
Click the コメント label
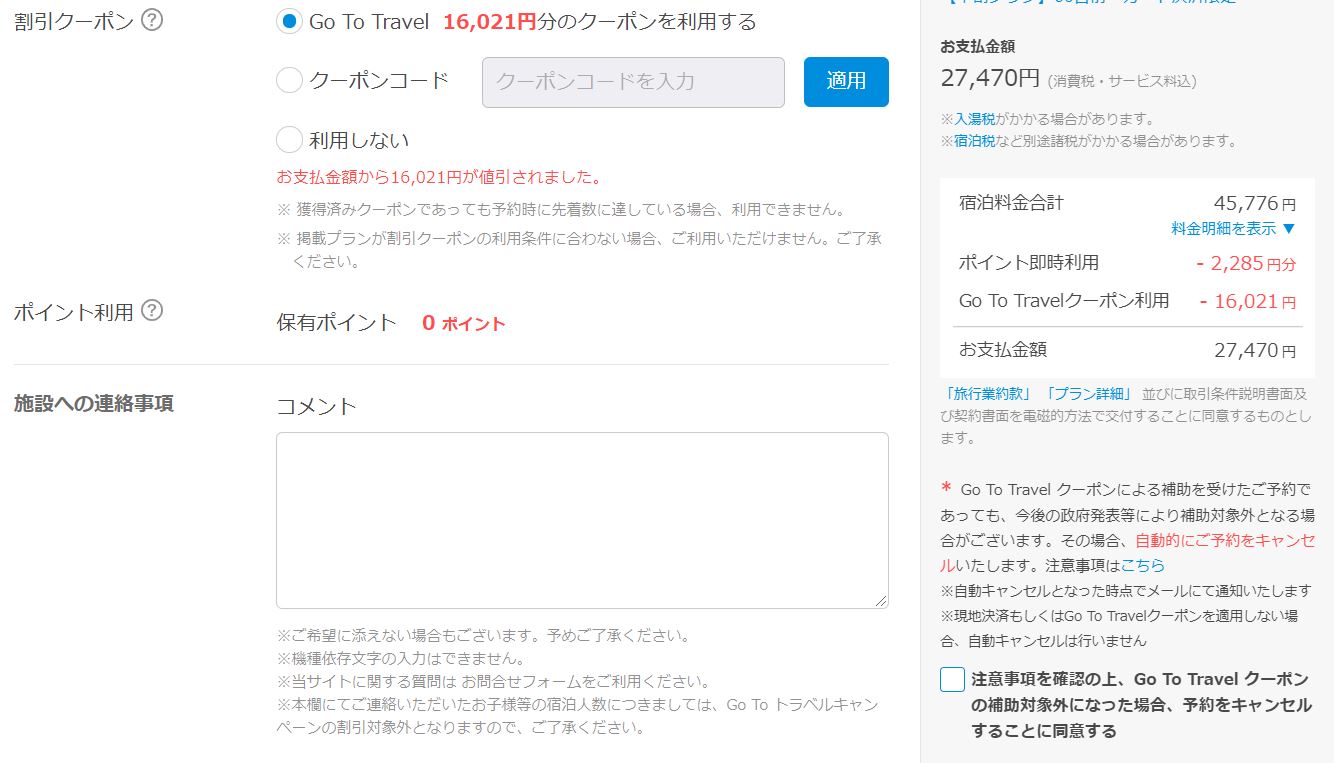[316, 405]
